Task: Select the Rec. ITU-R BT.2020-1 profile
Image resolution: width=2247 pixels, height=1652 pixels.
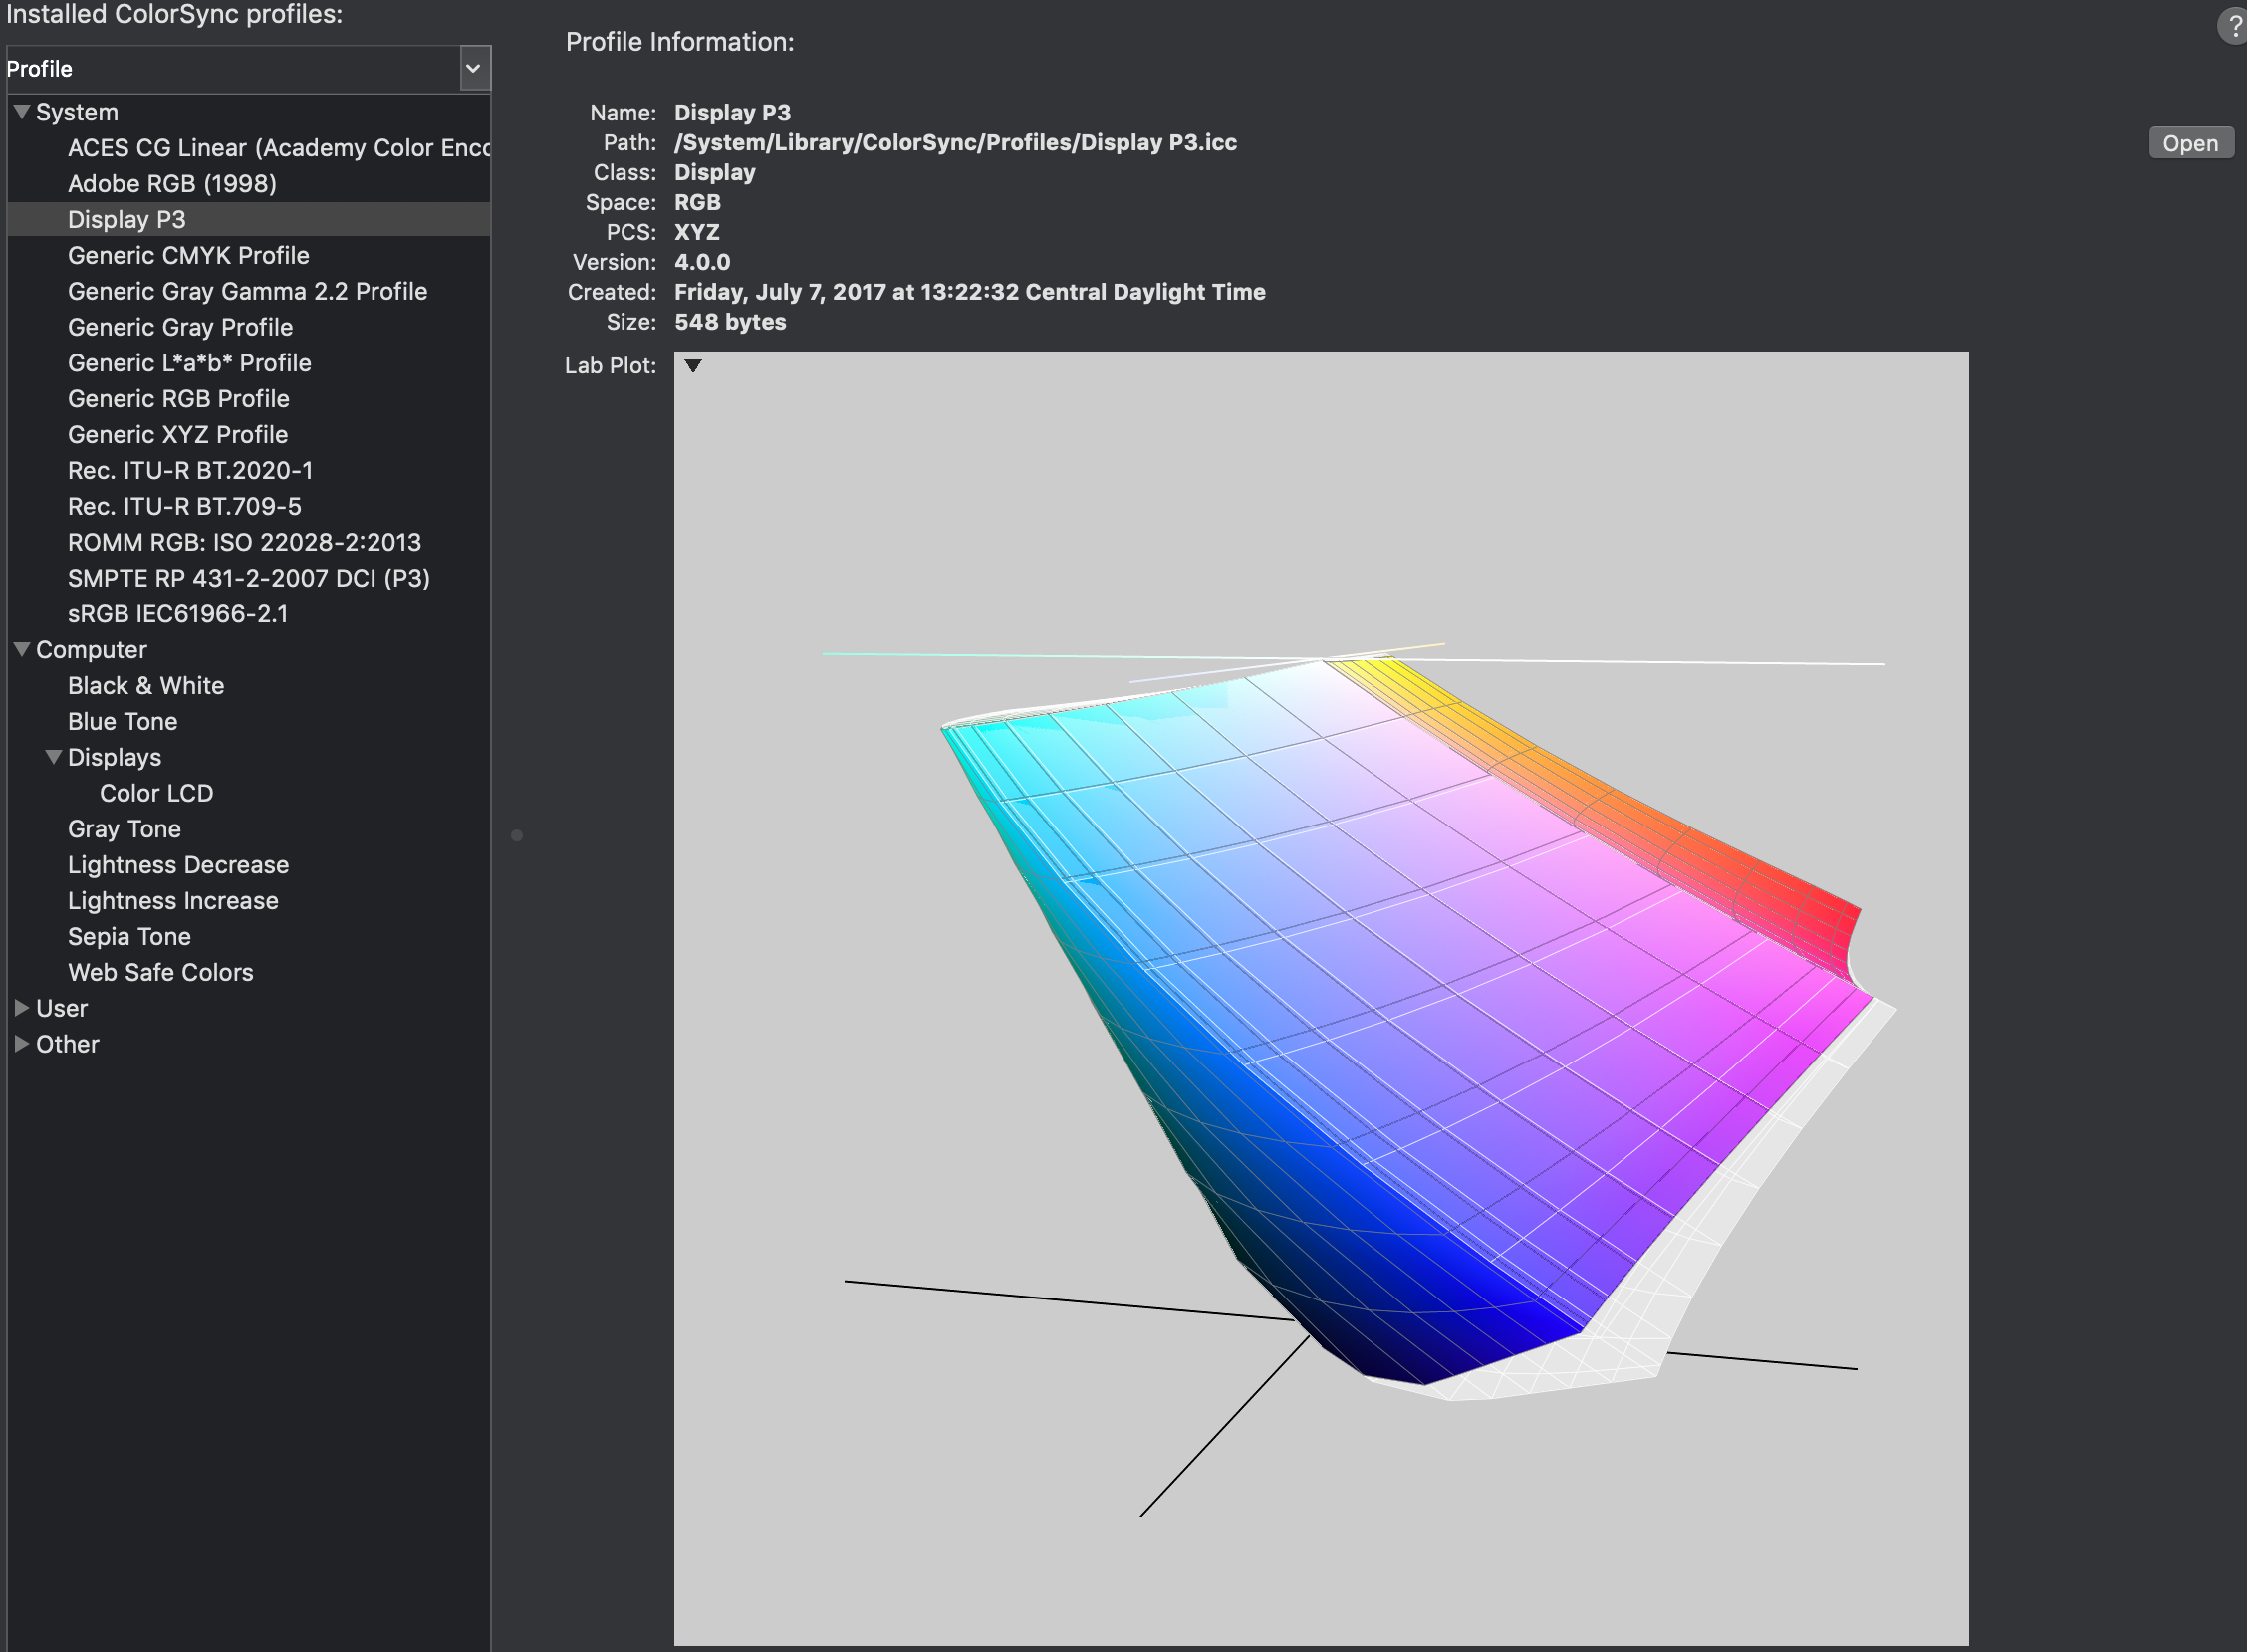Action: (x=190, y=470)
